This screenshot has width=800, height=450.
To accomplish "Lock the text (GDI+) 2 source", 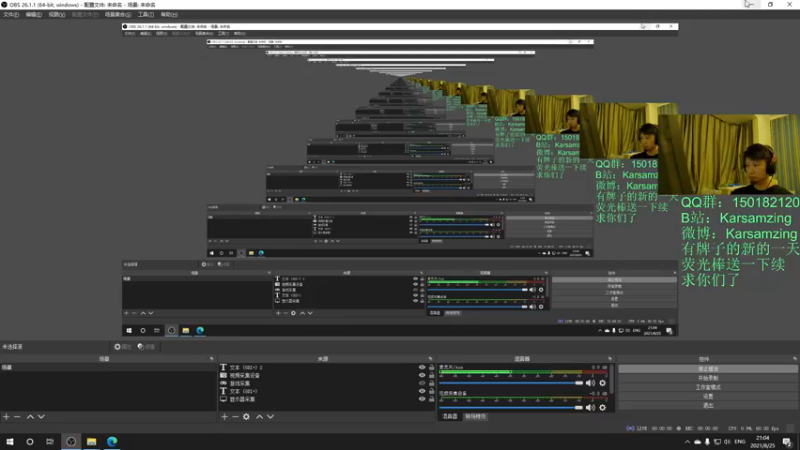I will click(x=431, y=367).
